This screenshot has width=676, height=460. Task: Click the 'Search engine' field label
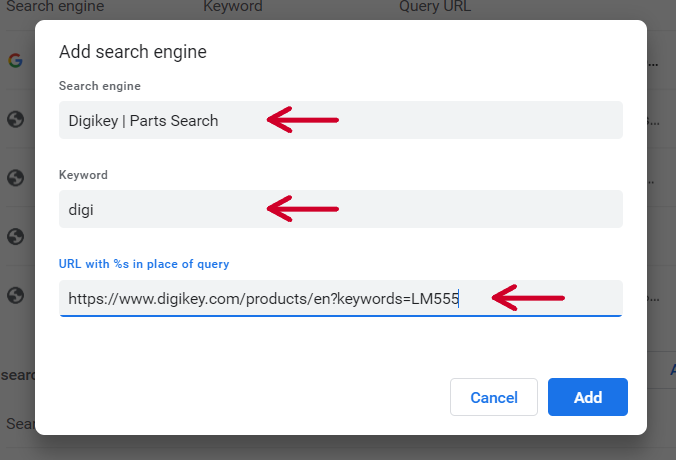(x=100, y=86)
